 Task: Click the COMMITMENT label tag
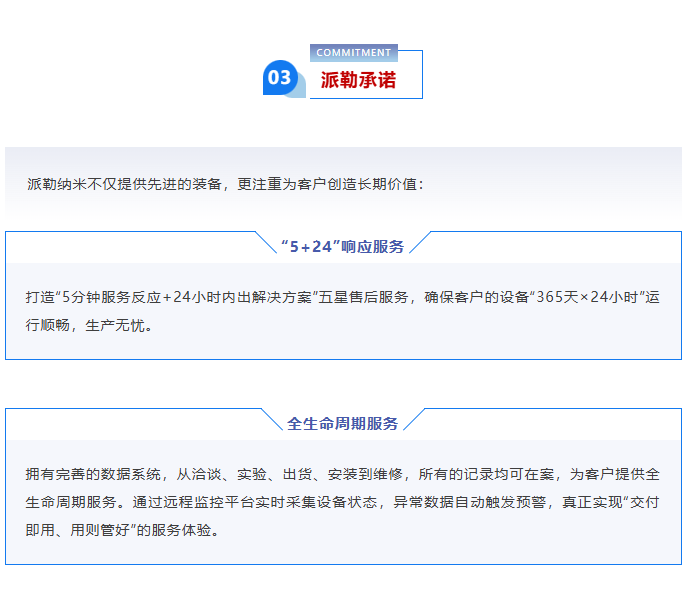click(x=353, y=52)
